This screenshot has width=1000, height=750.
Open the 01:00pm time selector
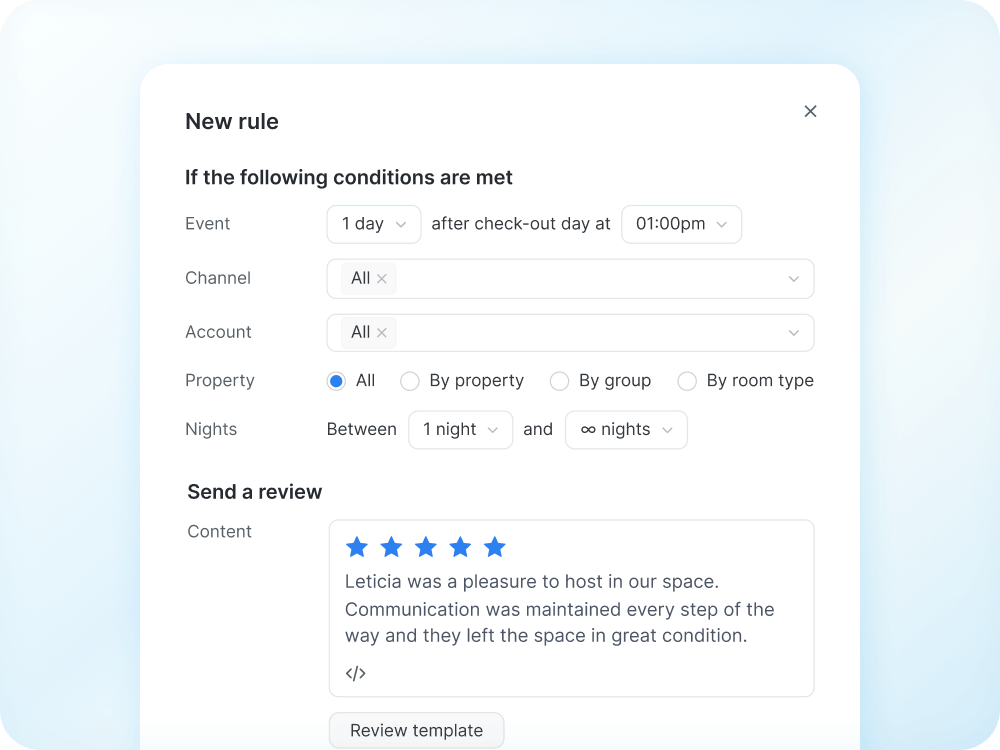(681, 224)
